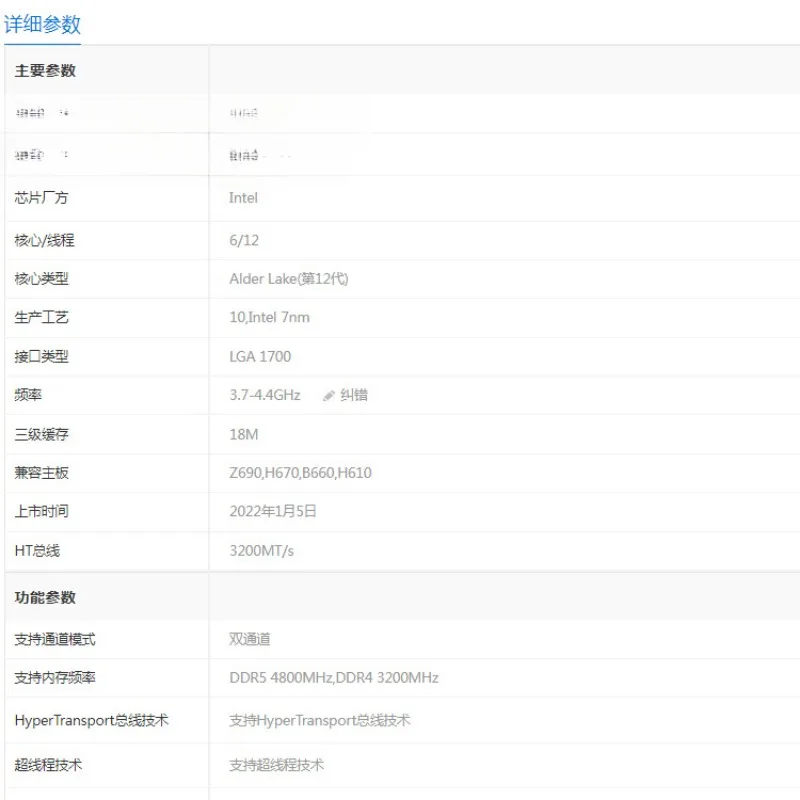Viewport: 800px width, 800px height.
Task: Click the 2022年1月5日 value
Action: (273, 511)
